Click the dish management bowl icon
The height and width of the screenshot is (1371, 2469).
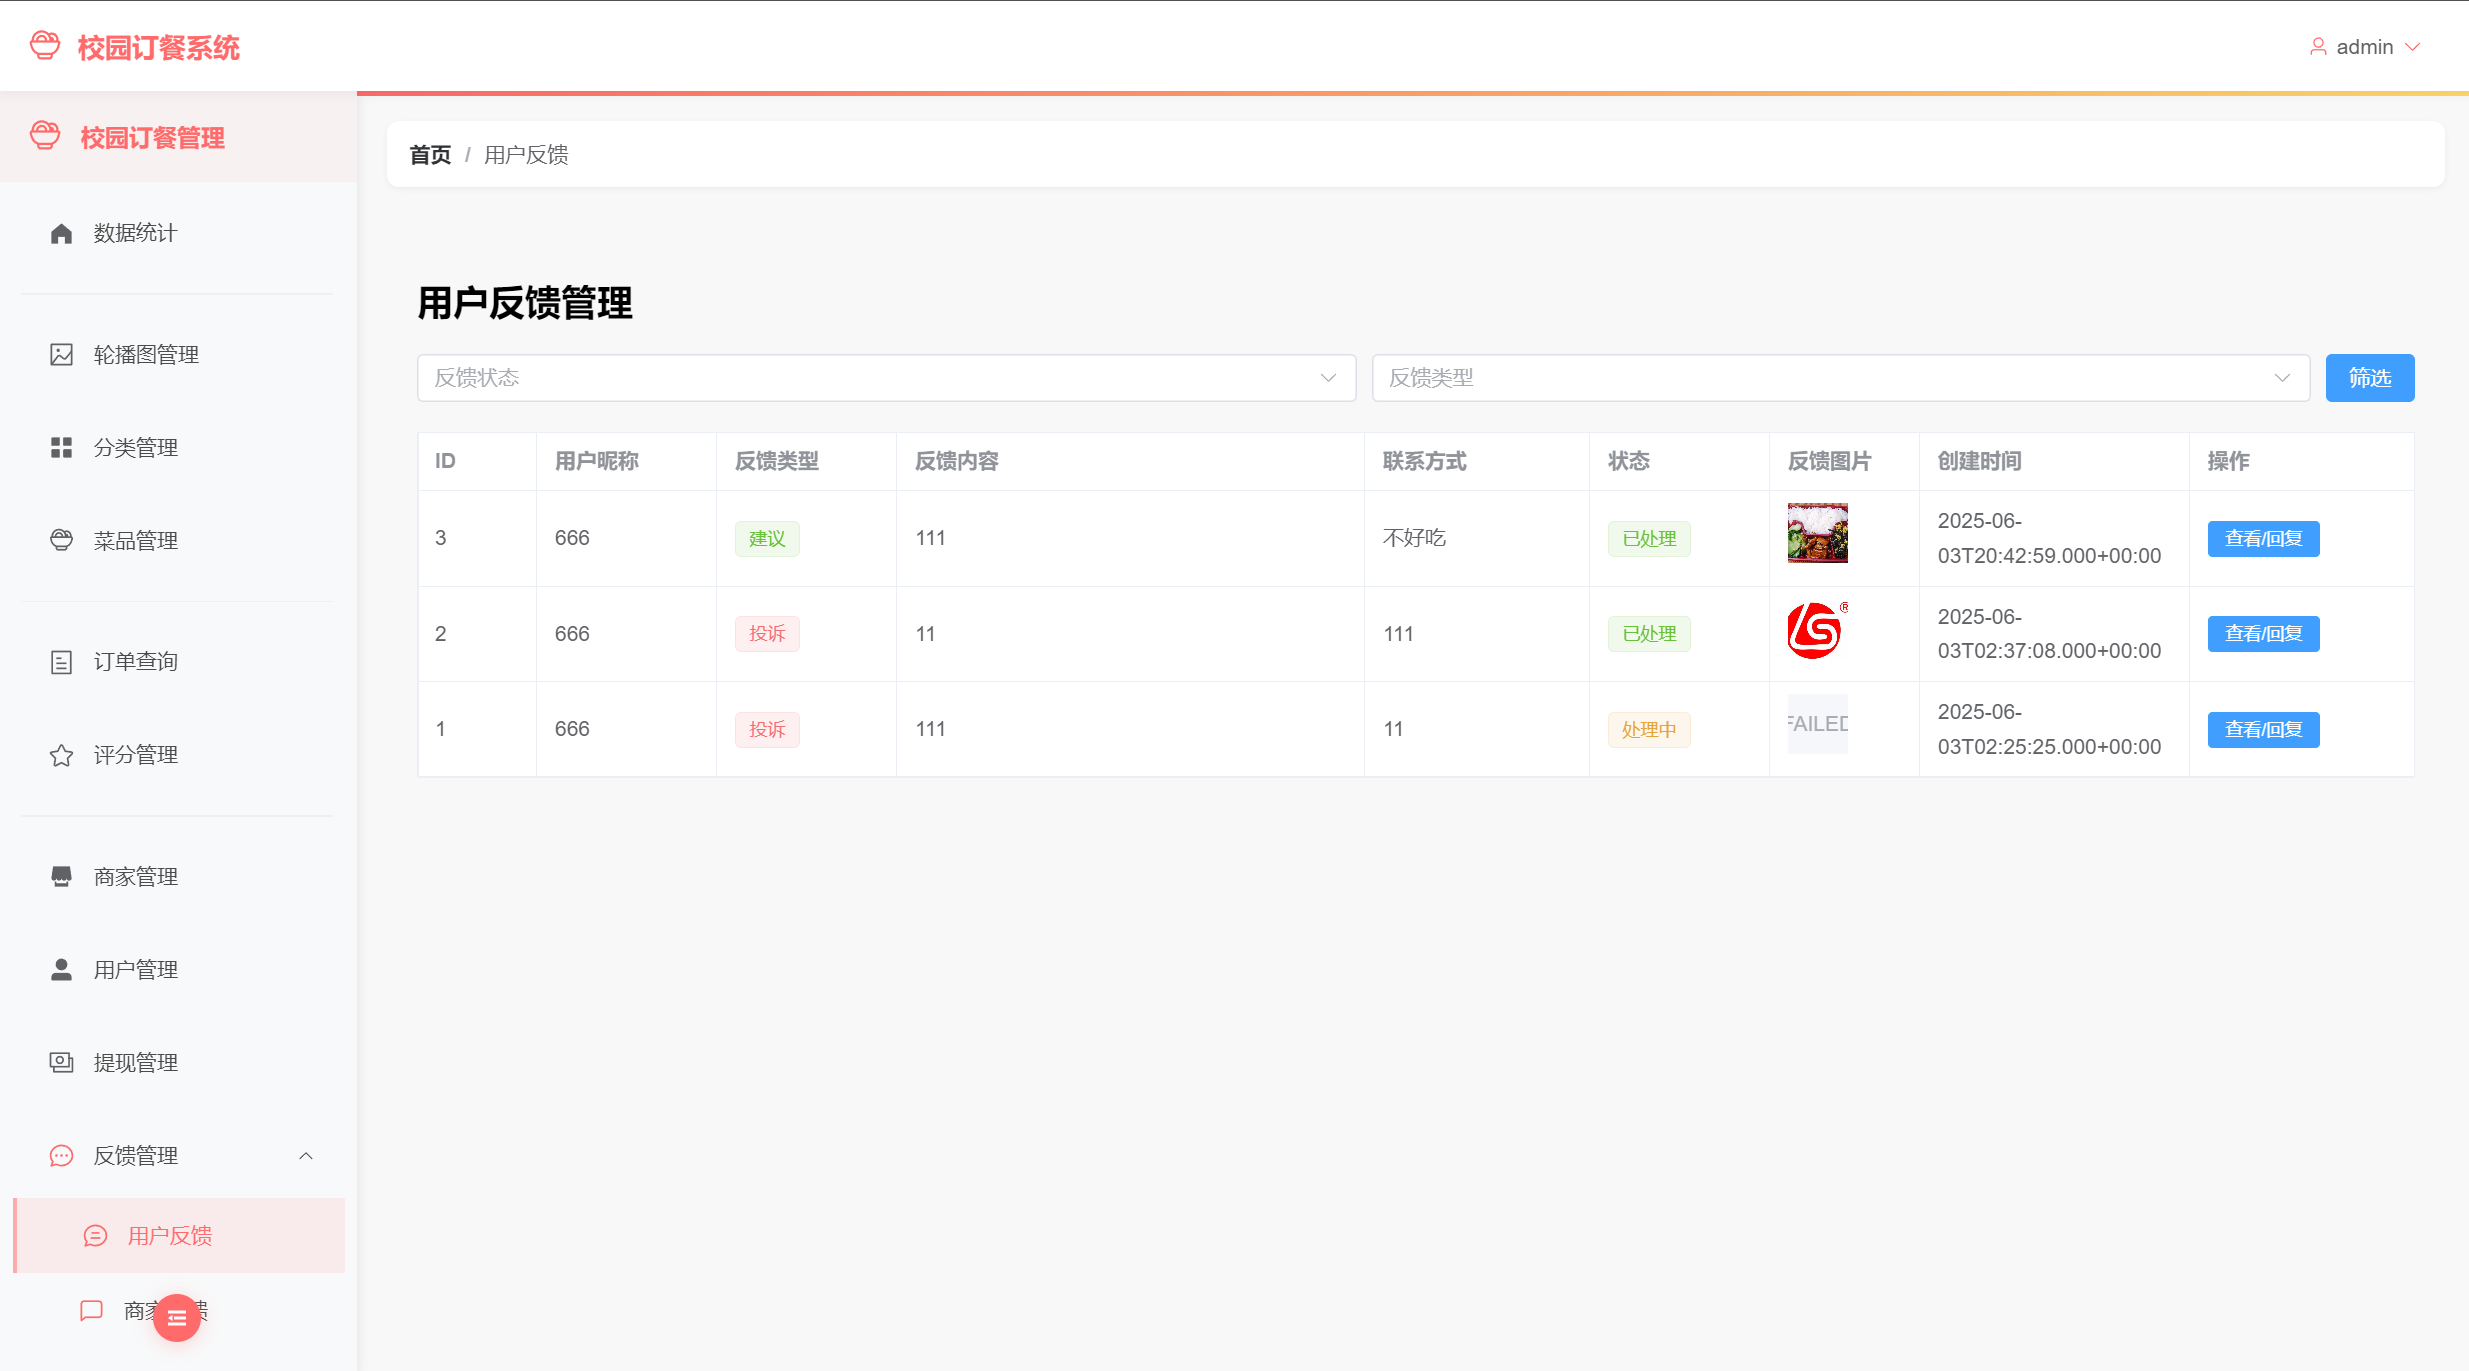pyautogui.click(x=61, y=541)
